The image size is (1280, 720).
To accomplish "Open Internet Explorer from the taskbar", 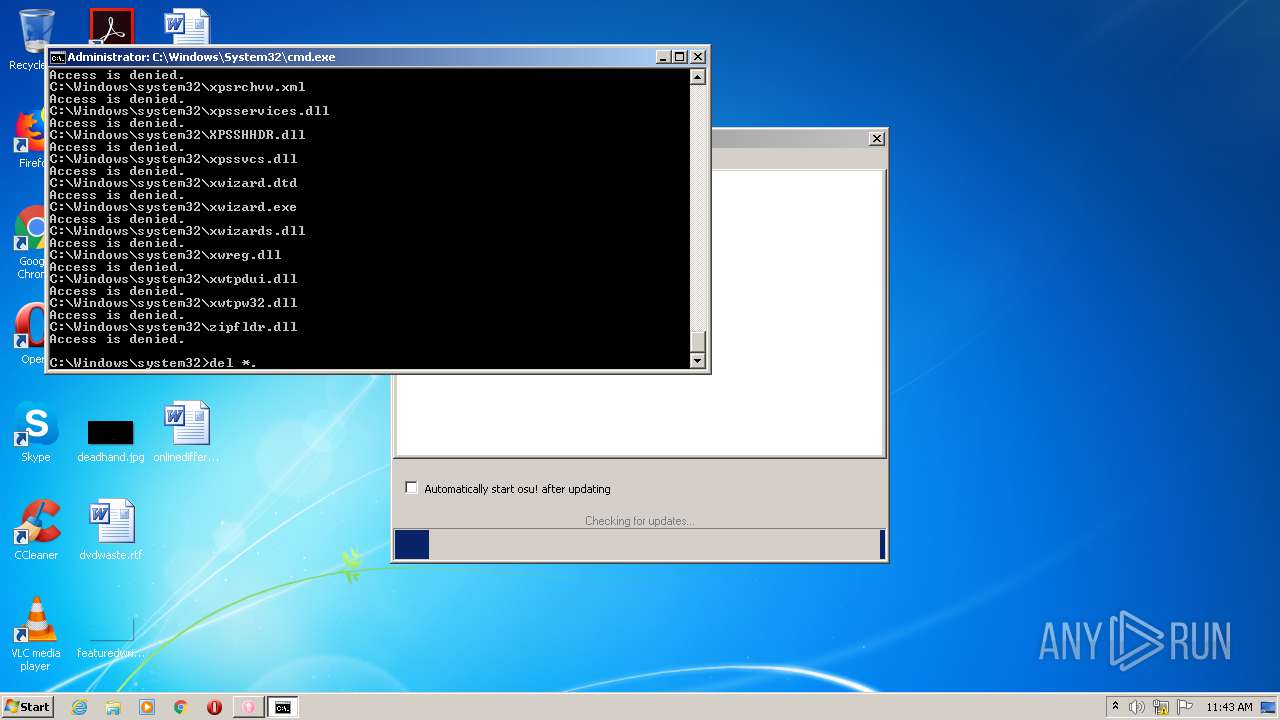I will (x=79, y=707).
